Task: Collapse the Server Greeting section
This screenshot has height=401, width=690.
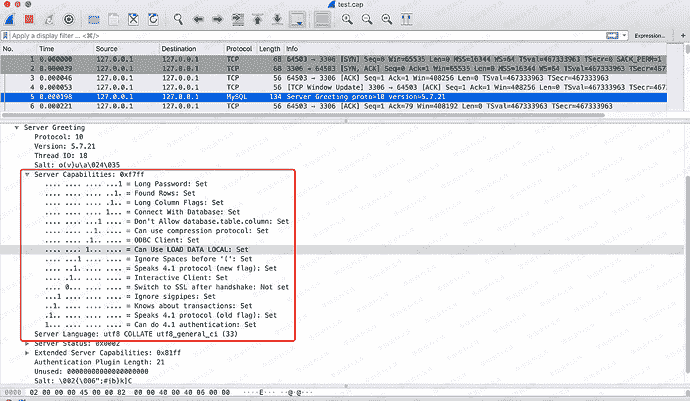Action: (x=16, y=128)
